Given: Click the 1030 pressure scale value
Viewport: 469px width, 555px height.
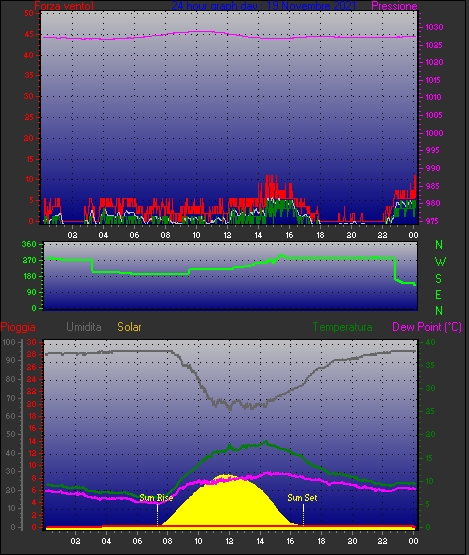Looking at the screenshot, I should point(434,27).
